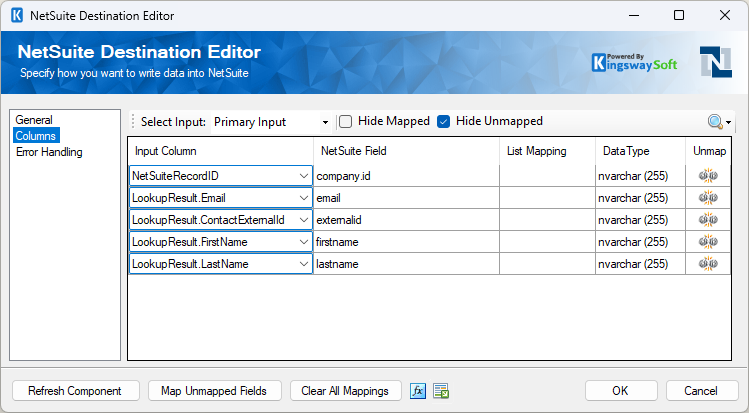The width and height of the screenshot is (749, 413).
Task: Click the nvarchar (255) cell for externalid
Action: [x=641, y=220]
